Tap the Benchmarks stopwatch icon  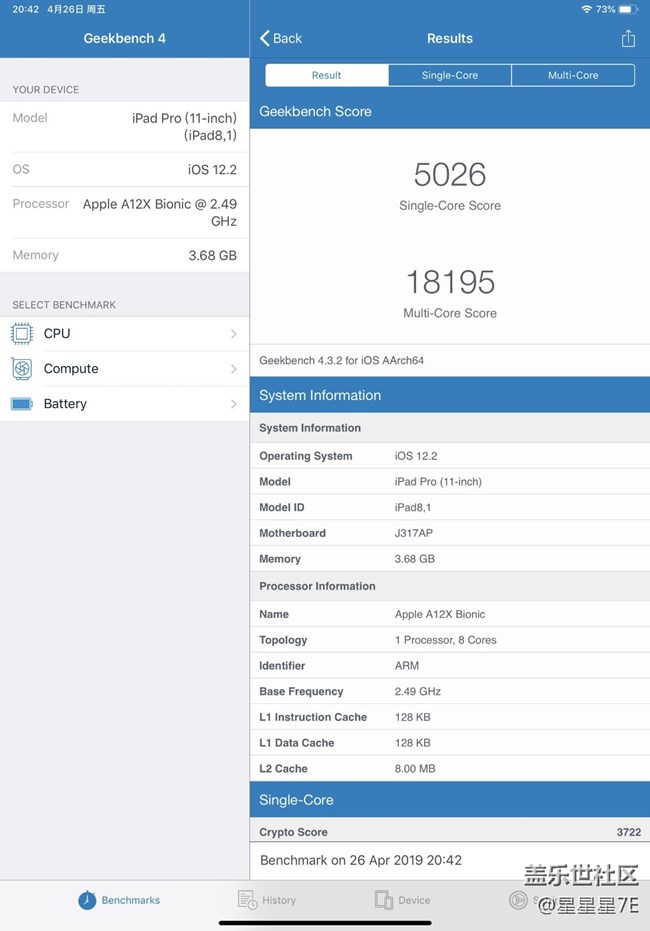(x=87, y=900)
